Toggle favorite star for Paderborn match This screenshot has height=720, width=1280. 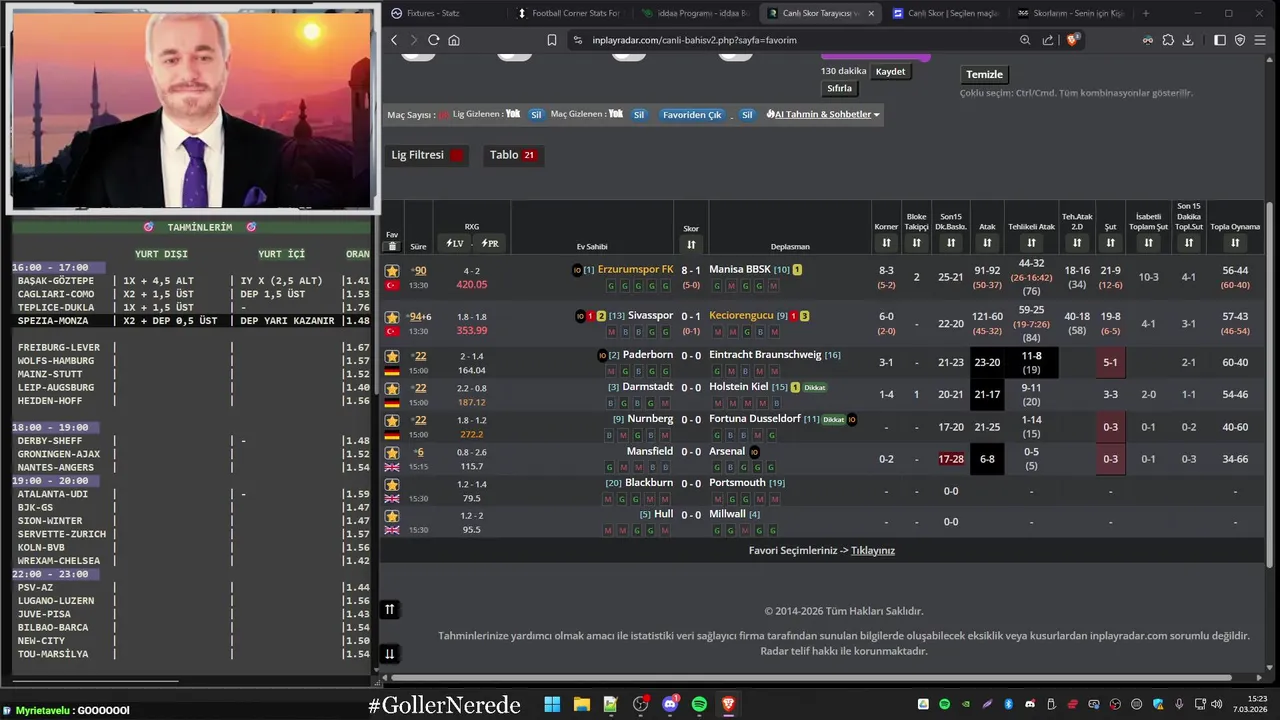tap(392, 355)
